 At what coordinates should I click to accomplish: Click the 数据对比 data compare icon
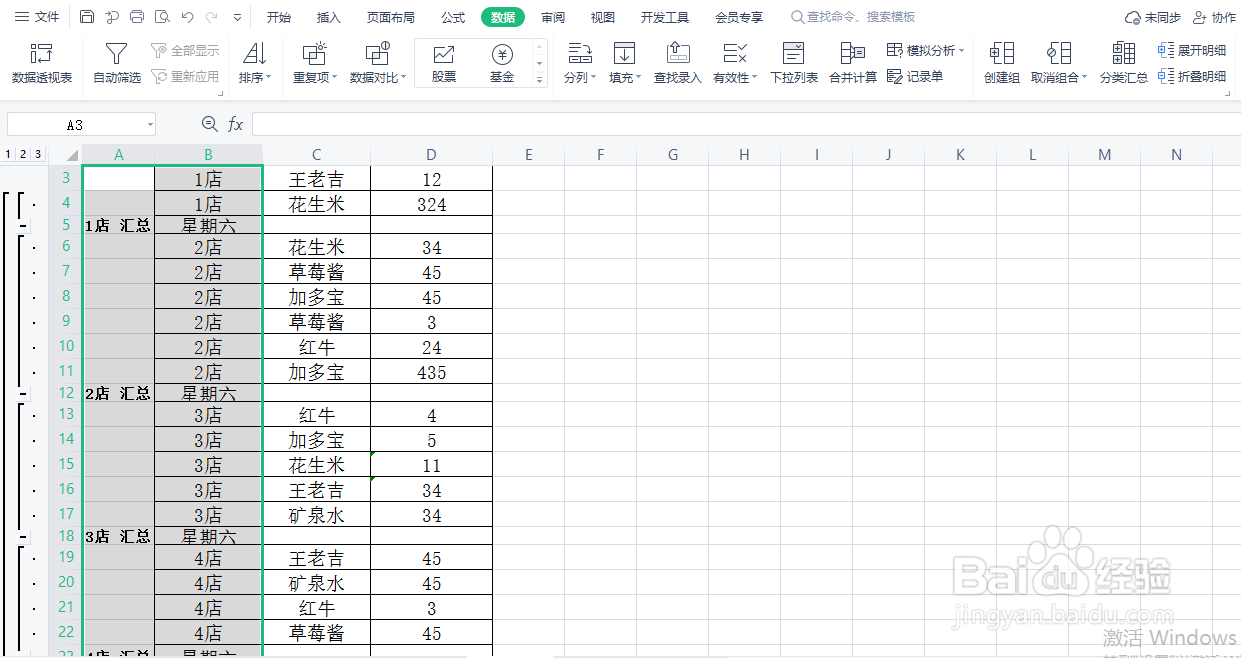376,54
